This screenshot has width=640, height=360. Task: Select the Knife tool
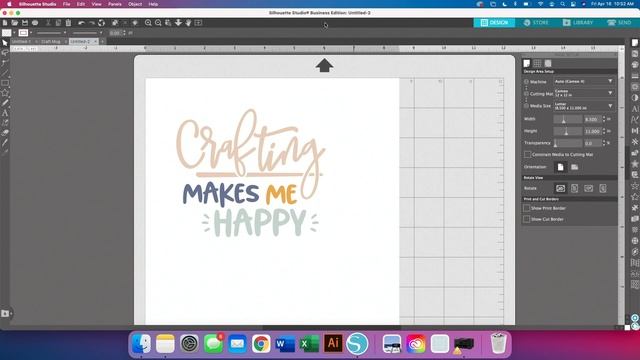coord(5,143)
